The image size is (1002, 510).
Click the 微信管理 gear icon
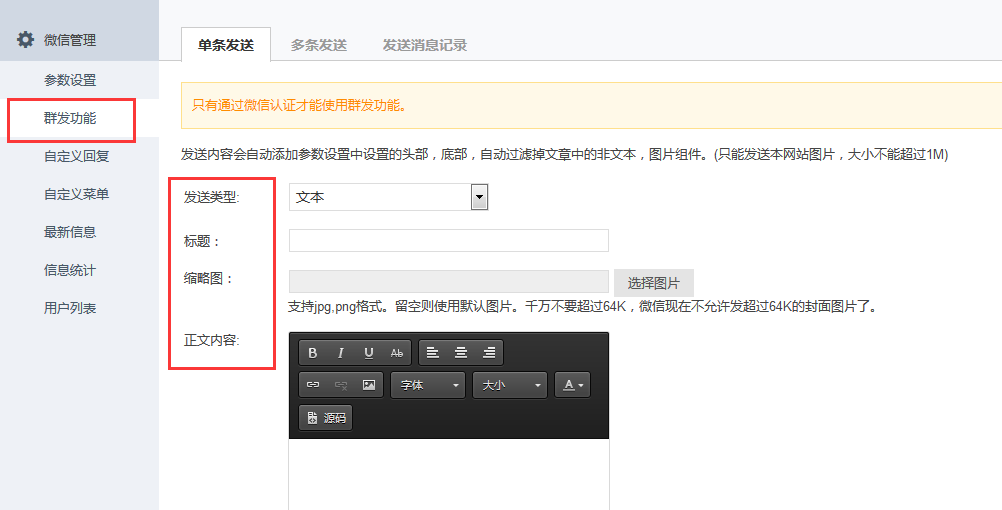26,40
